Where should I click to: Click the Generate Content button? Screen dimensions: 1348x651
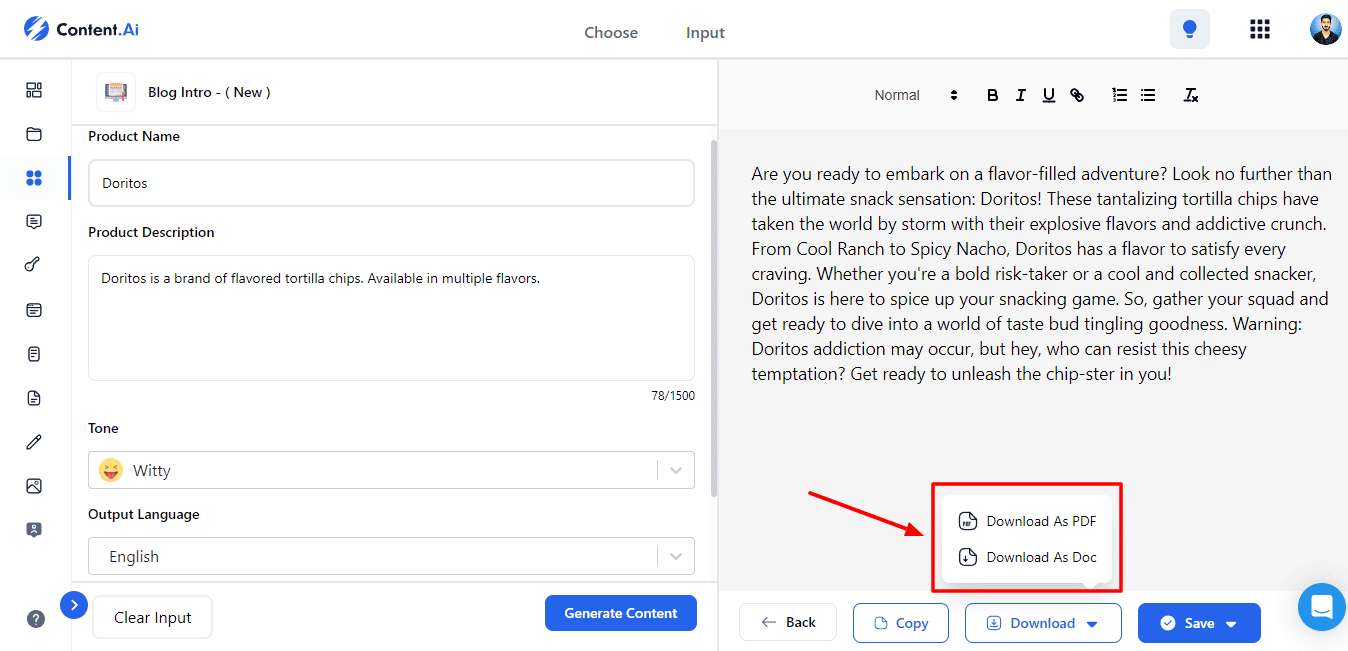point(620,613)
